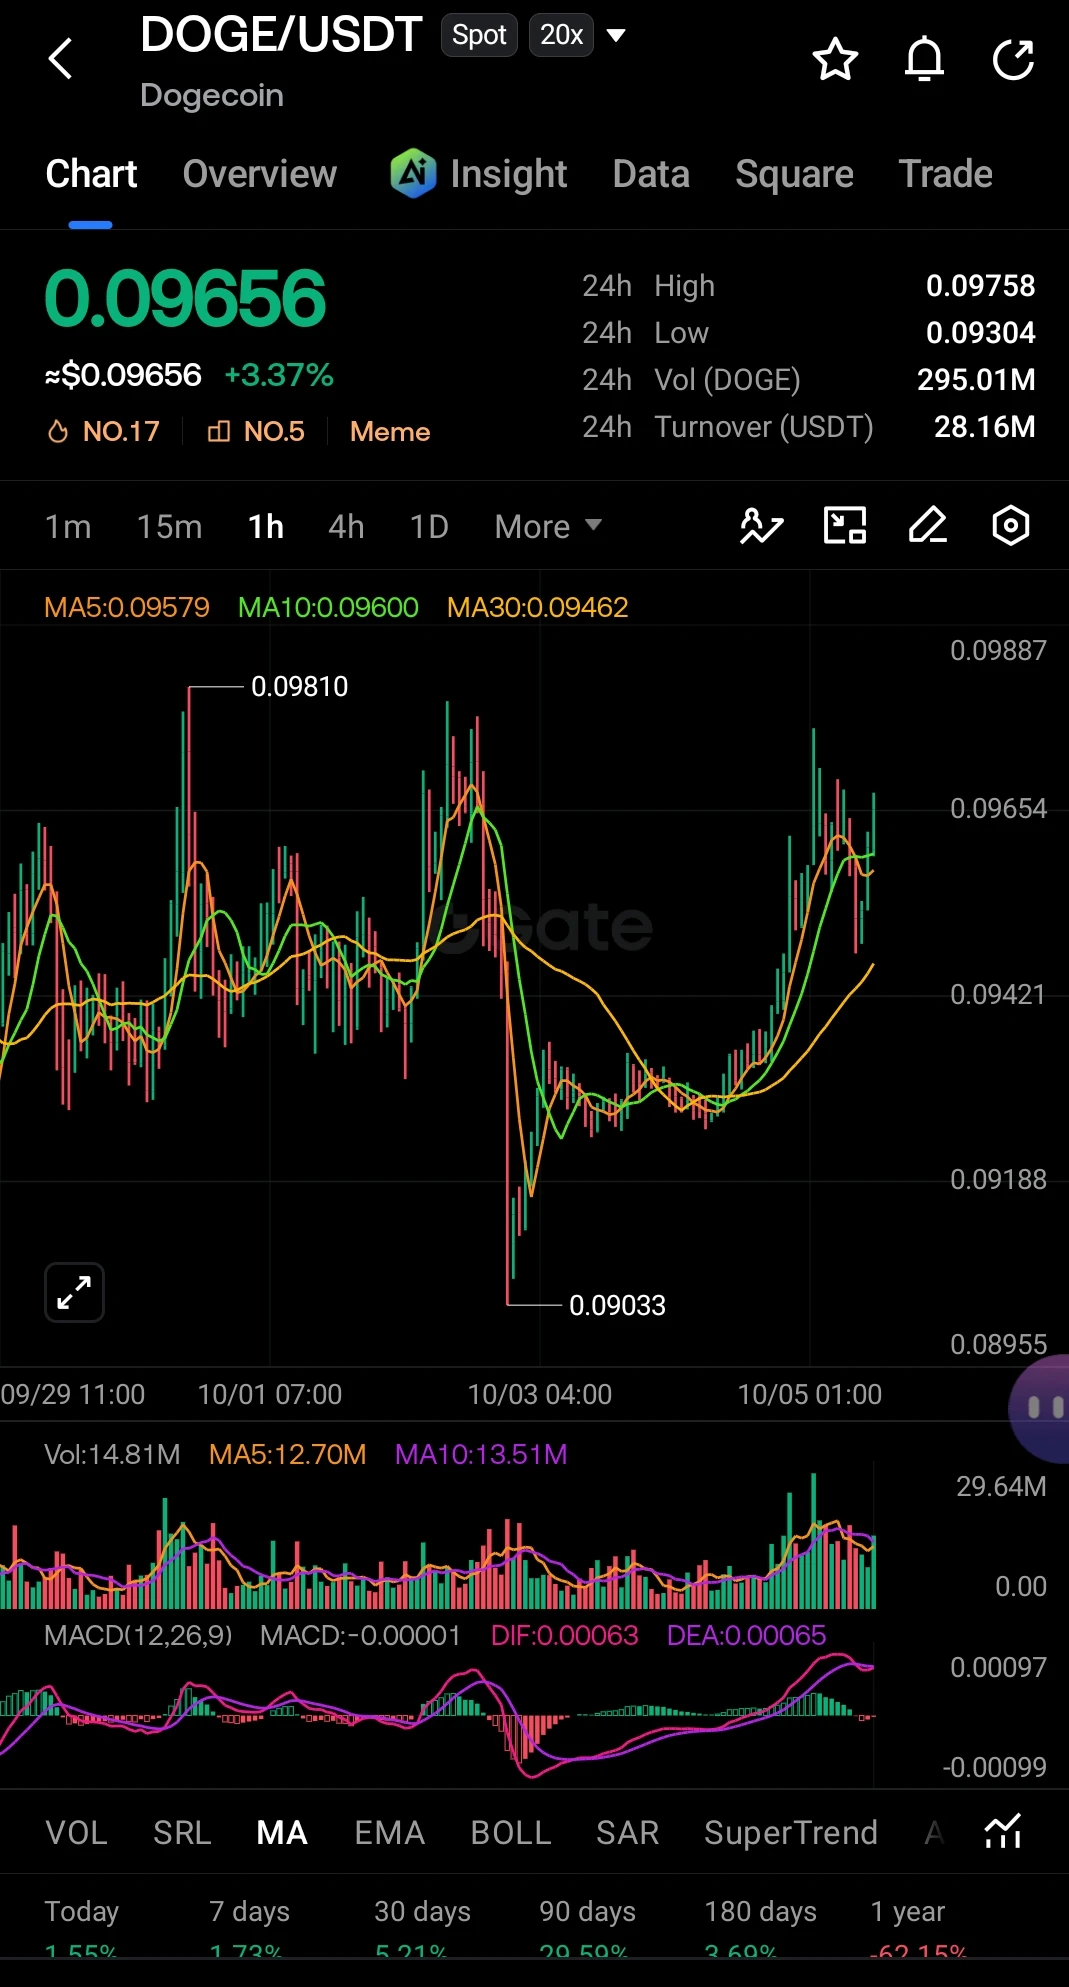Tap the 20x leverage badge

[561, 35]
